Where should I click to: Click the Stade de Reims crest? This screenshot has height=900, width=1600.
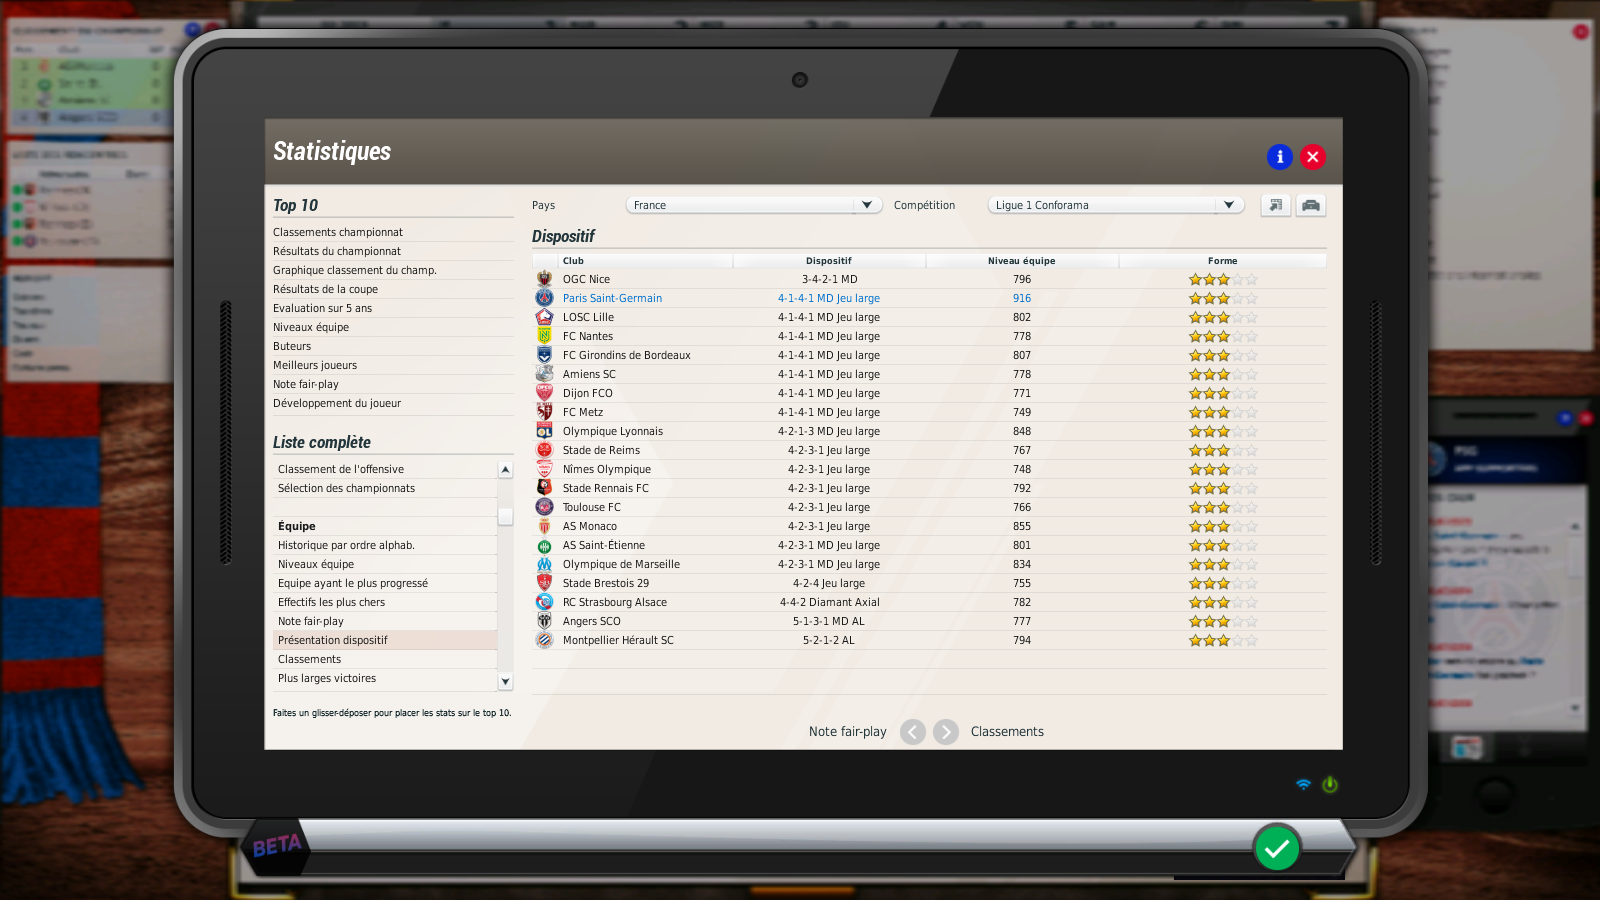coord(544,450)
